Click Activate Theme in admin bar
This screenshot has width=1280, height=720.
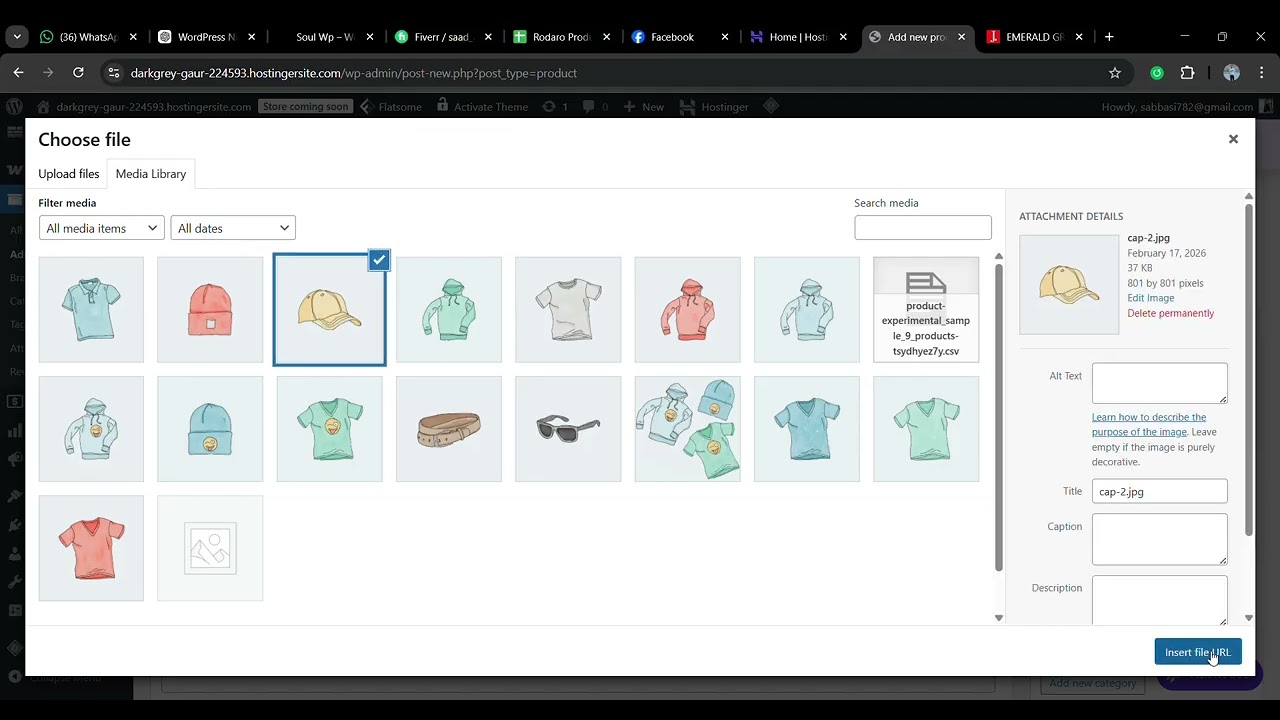(x=481, y=107)
